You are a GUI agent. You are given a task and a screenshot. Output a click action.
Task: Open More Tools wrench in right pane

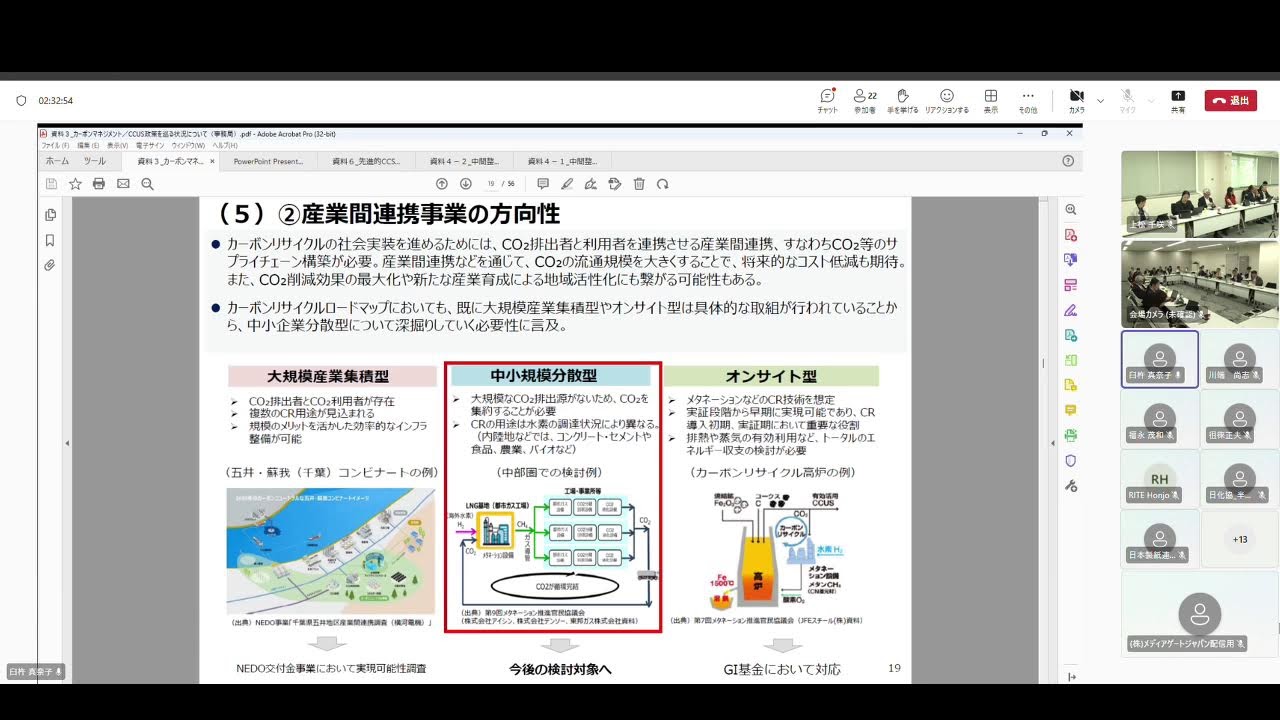coord(1071,486)
